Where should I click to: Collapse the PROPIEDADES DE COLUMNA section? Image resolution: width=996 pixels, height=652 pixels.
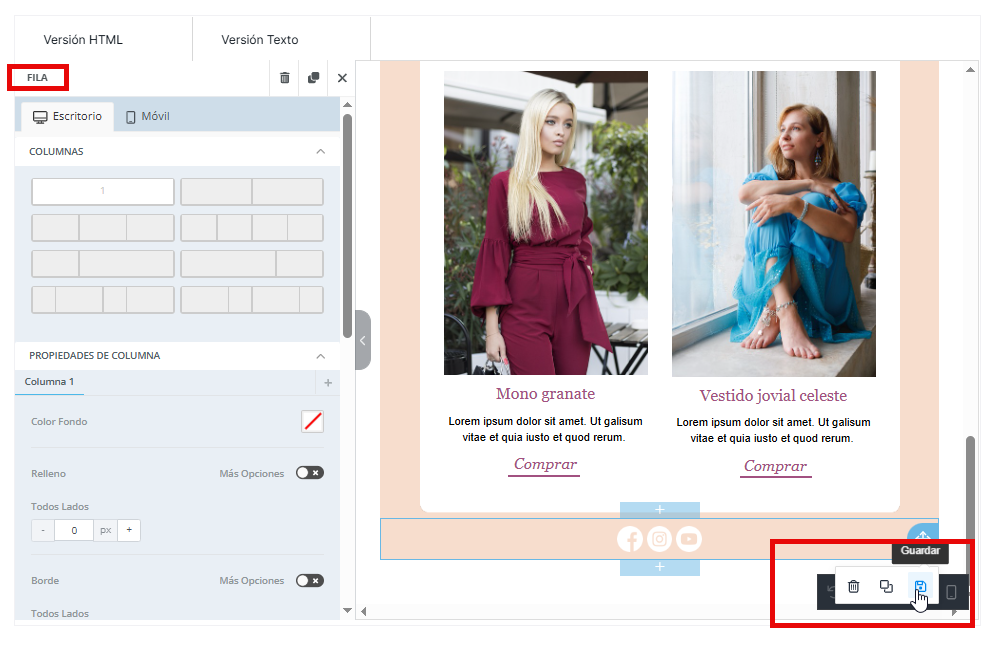(320, 356)
